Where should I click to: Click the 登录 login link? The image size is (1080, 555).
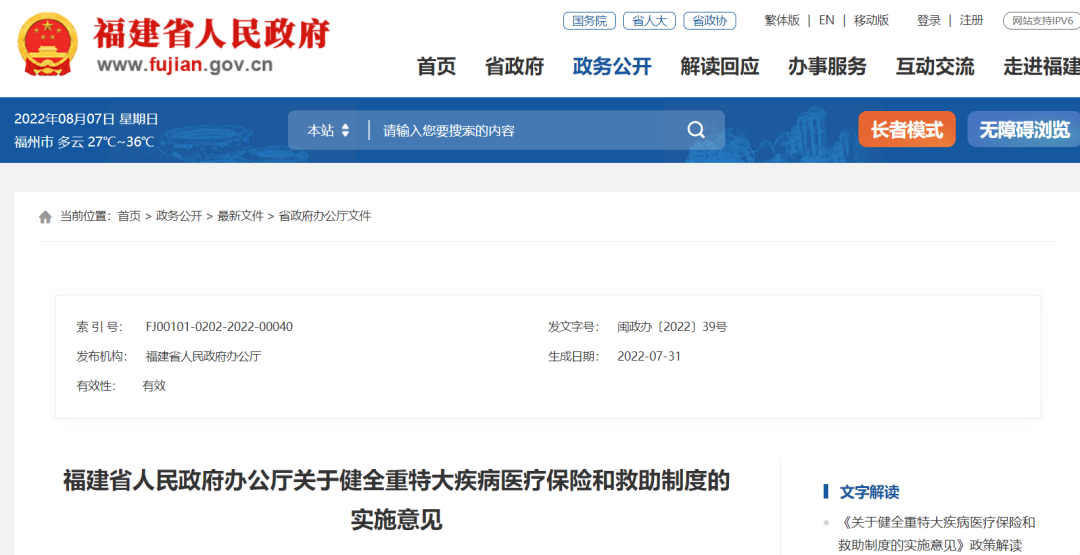928,20
